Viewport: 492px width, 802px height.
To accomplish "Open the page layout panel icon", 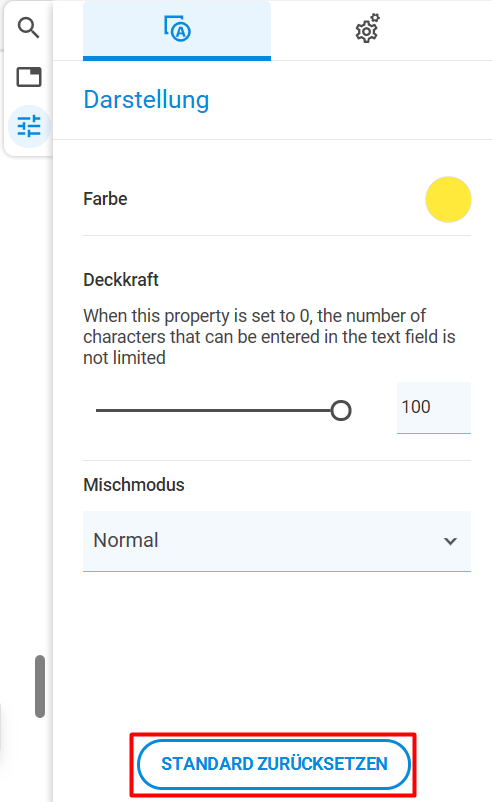I will pyautogui.click(x=29, y=77).
